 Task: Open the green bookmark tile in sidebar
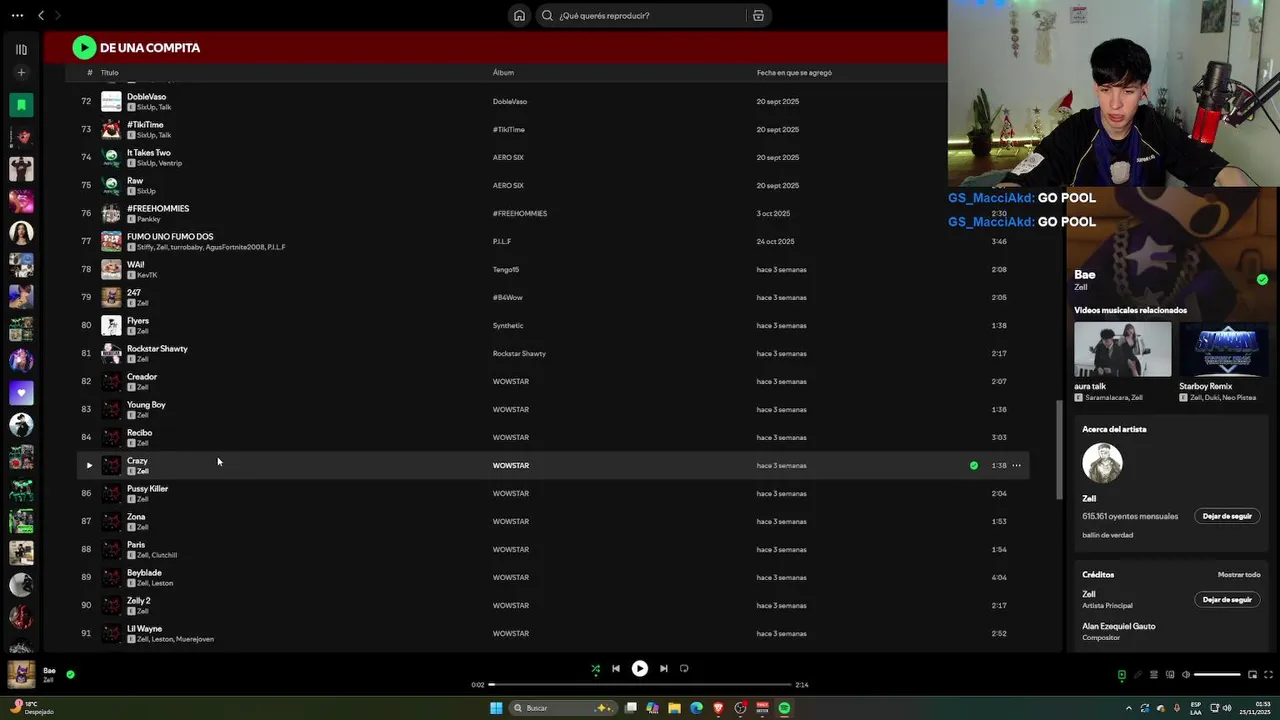(21, 105)
